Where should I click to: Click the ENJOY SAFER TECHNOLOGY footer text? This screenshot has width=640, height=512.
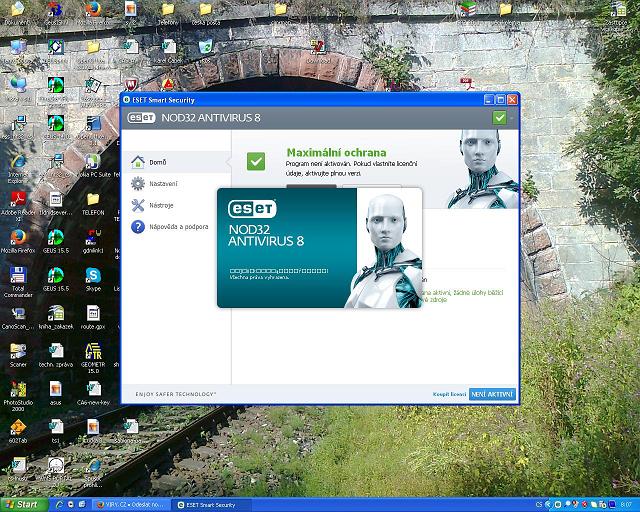(176, 394)
